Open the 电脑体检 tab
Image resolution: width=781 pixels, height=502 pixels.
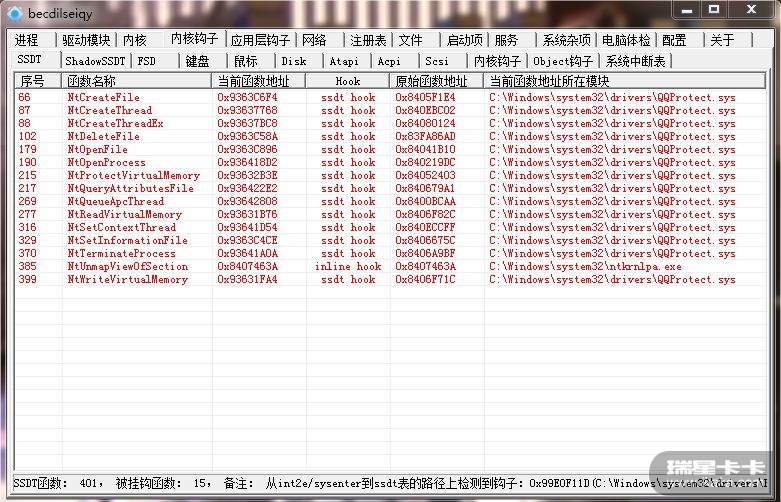[626, 40]
